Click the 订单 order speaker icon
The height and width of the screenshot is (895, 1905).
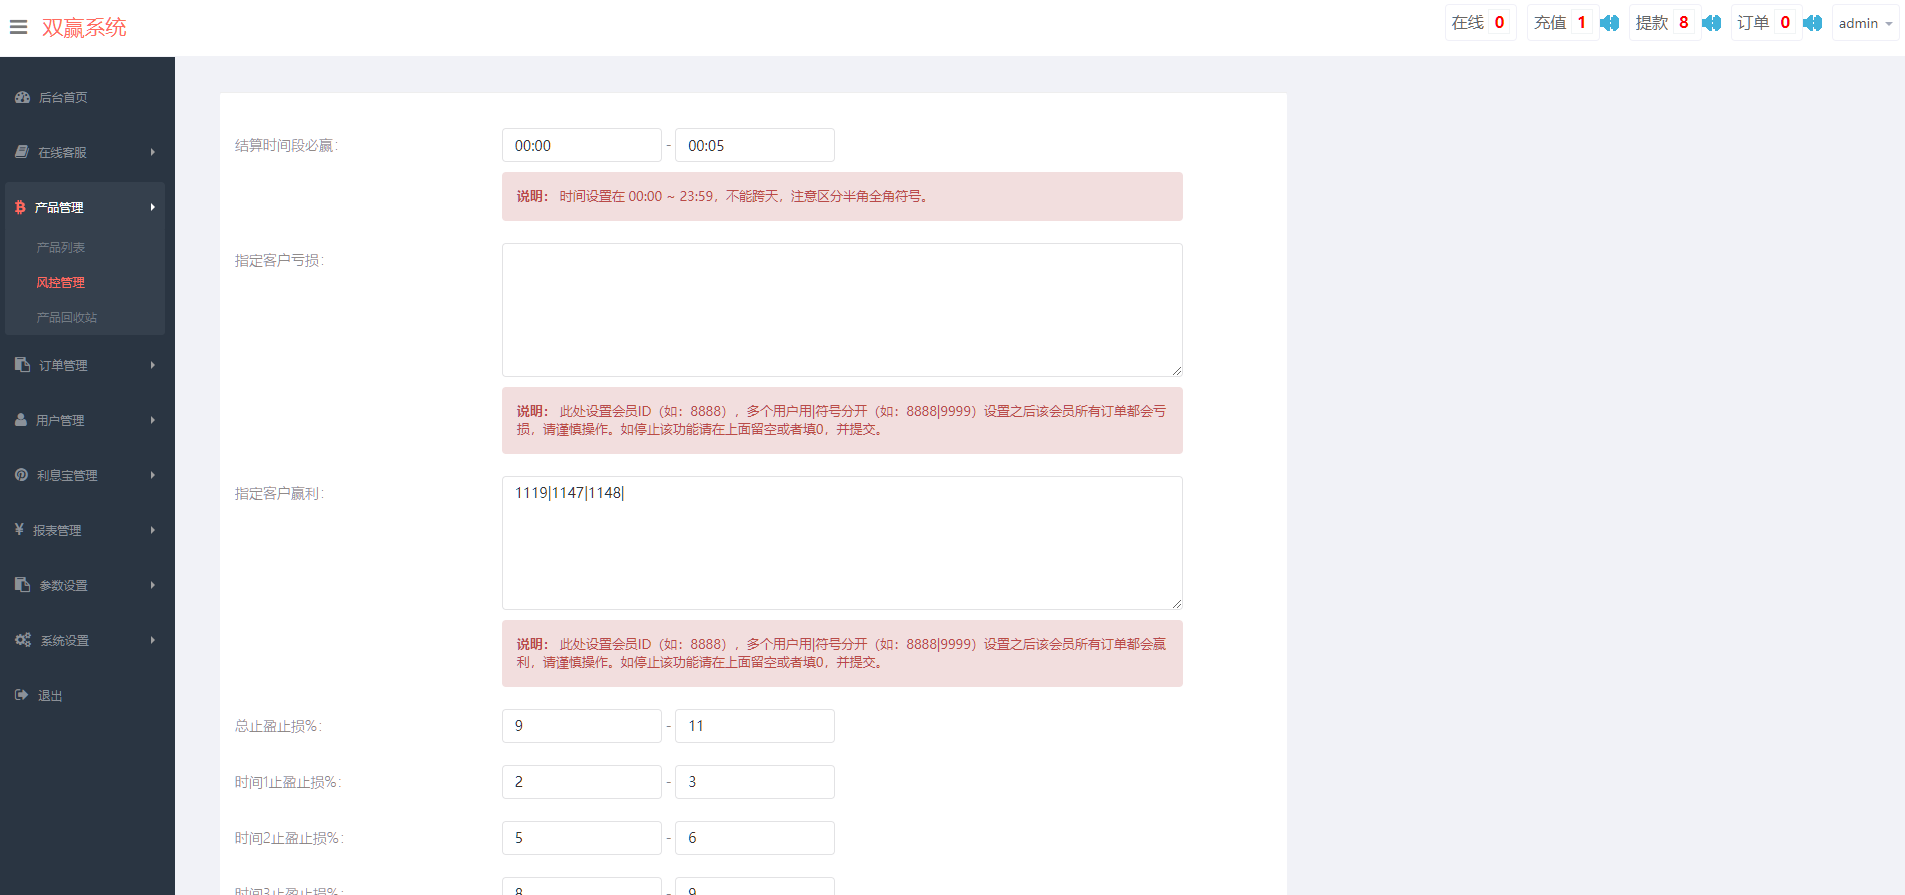coord(1812,23)
